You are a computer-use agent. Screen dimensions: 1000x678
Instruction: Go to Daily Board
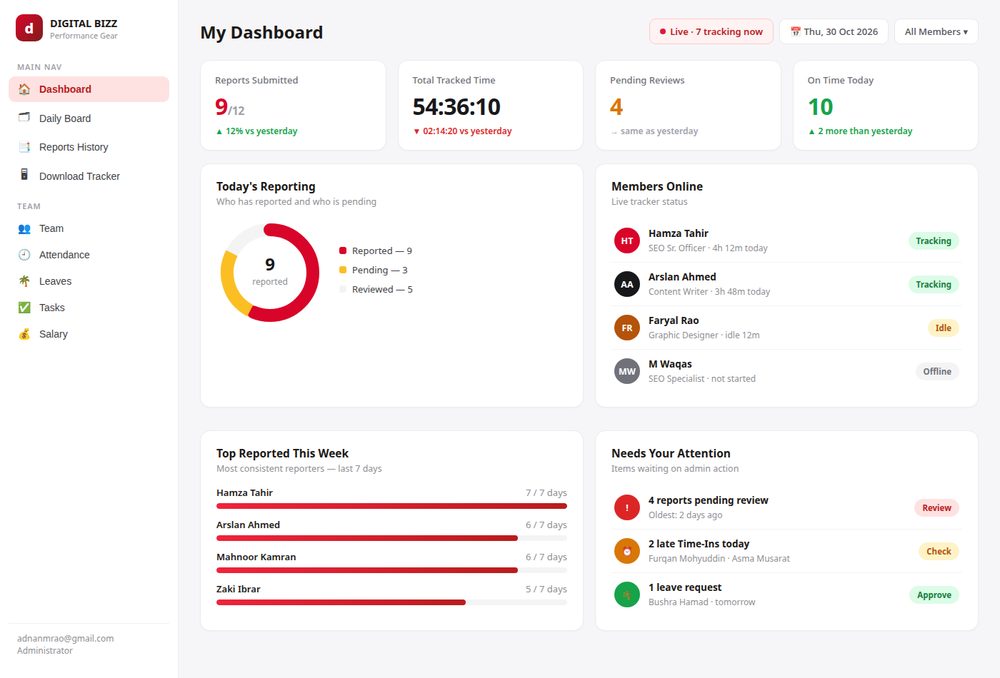click(x=89, y=118)
